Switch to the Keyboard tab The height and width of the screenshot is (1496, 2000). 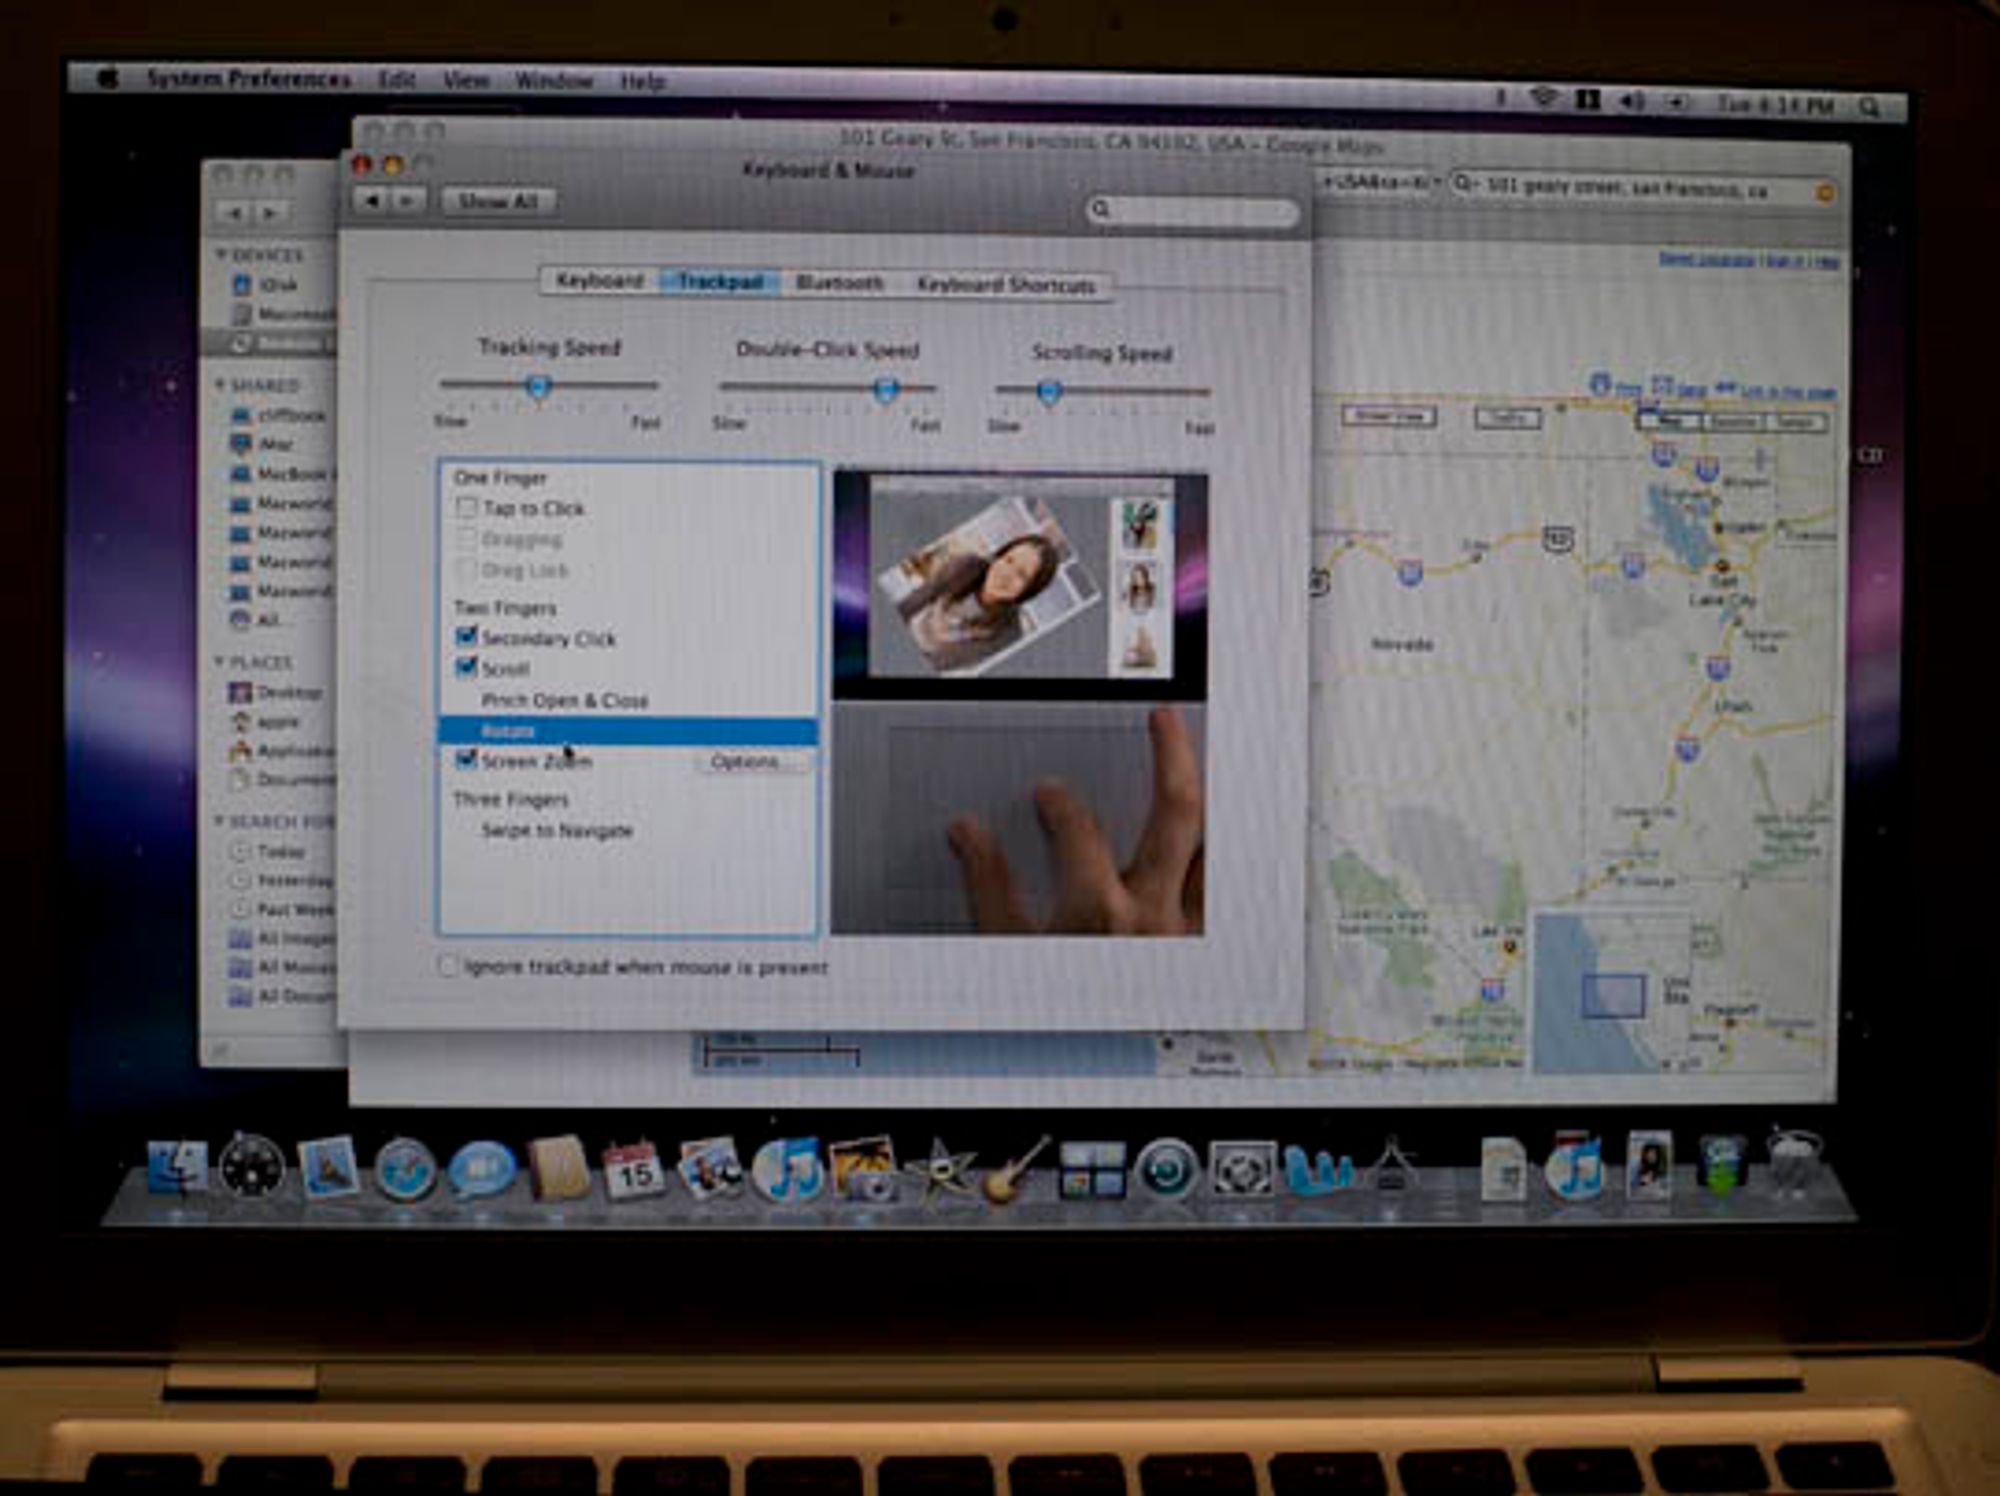(600, 280)
